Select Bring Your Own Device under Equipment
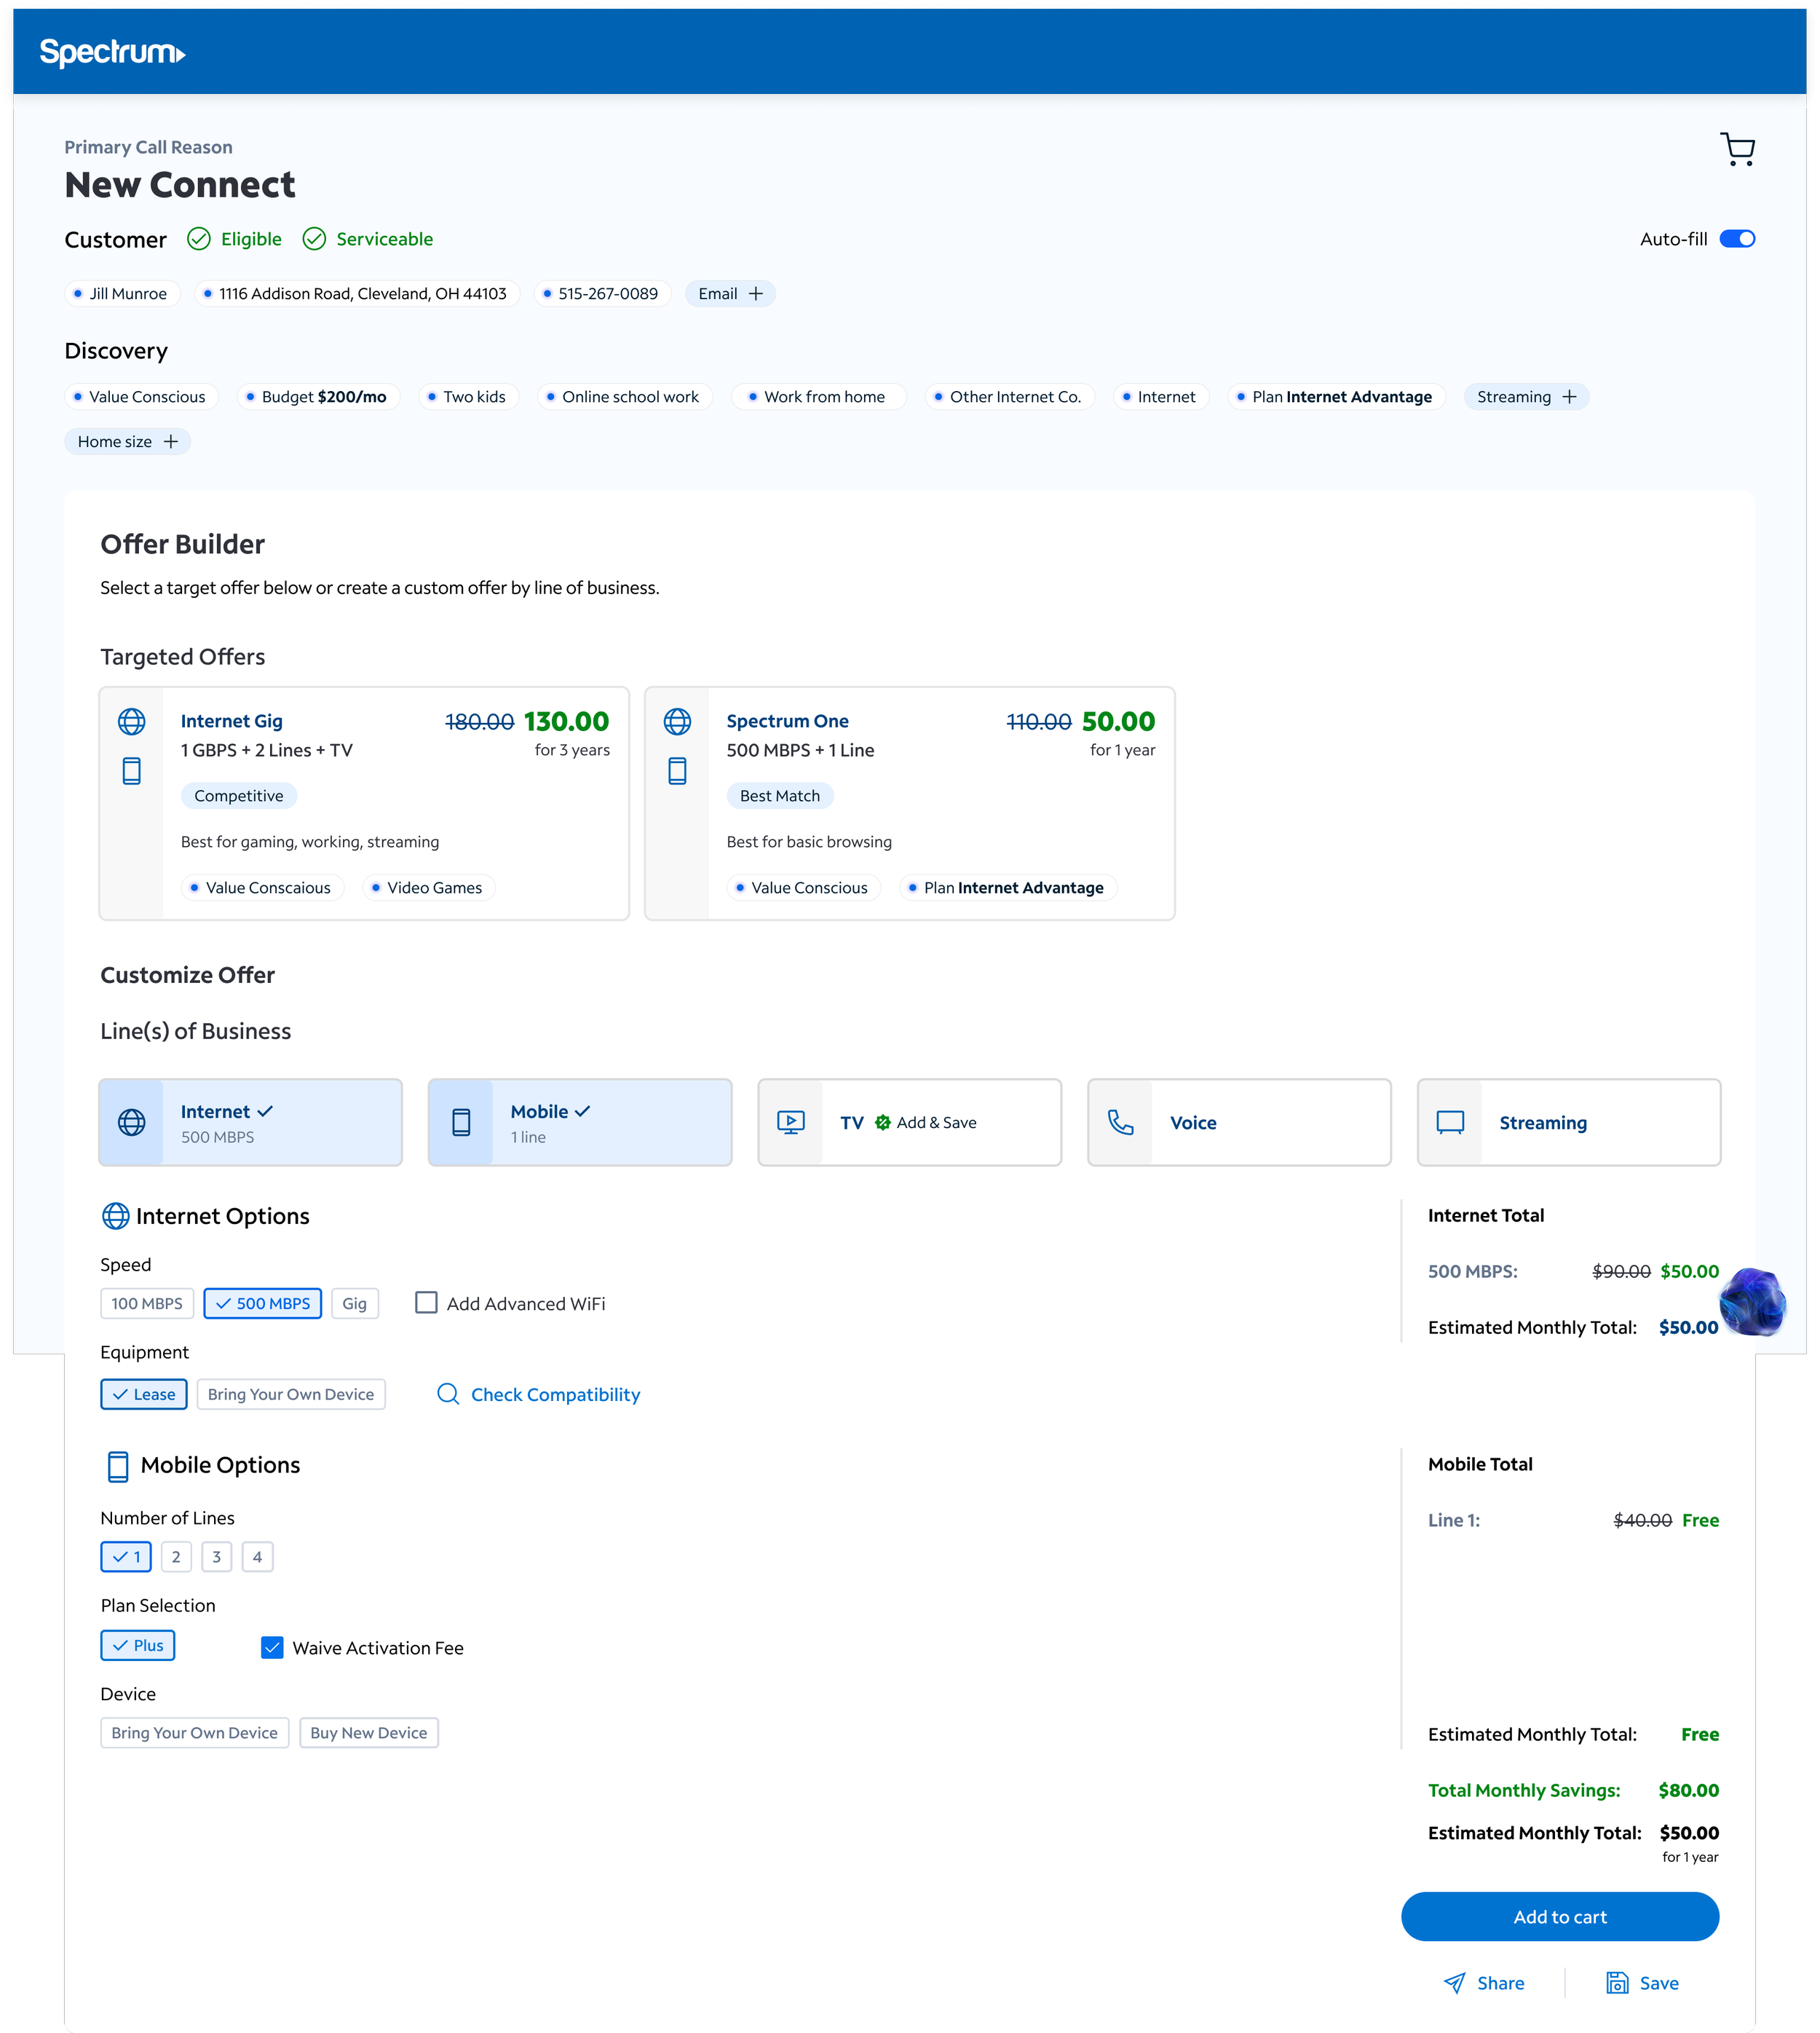The width and height of the screenshot is (1820, 2033). click(x=291, y=1394)
